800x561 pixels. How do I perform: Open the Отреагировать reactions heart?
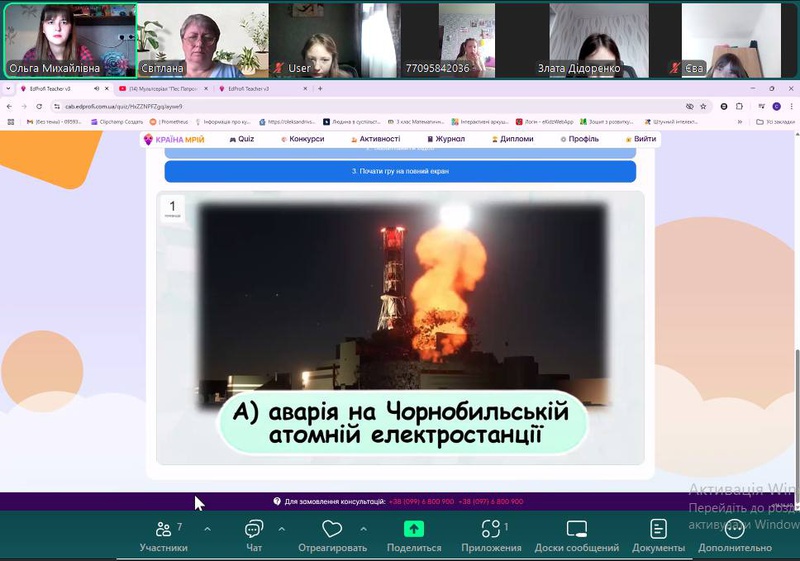coord(332,537)
